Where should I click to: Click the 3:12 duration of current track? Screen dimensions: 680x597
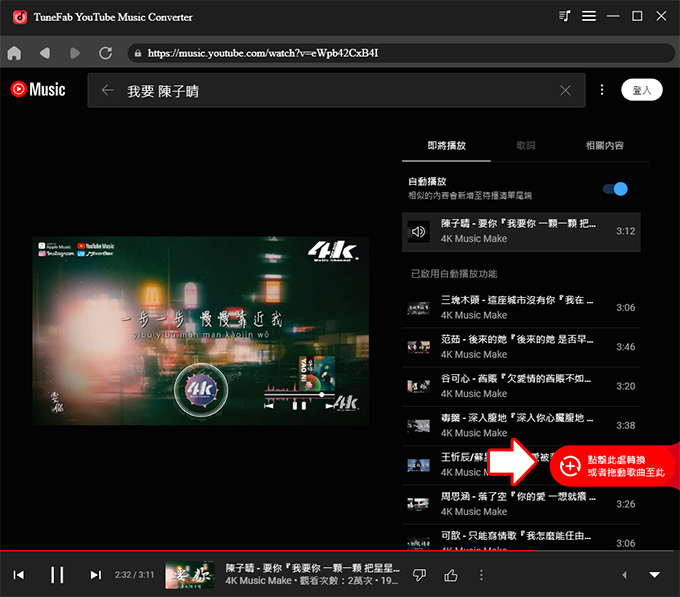(625, 231)
